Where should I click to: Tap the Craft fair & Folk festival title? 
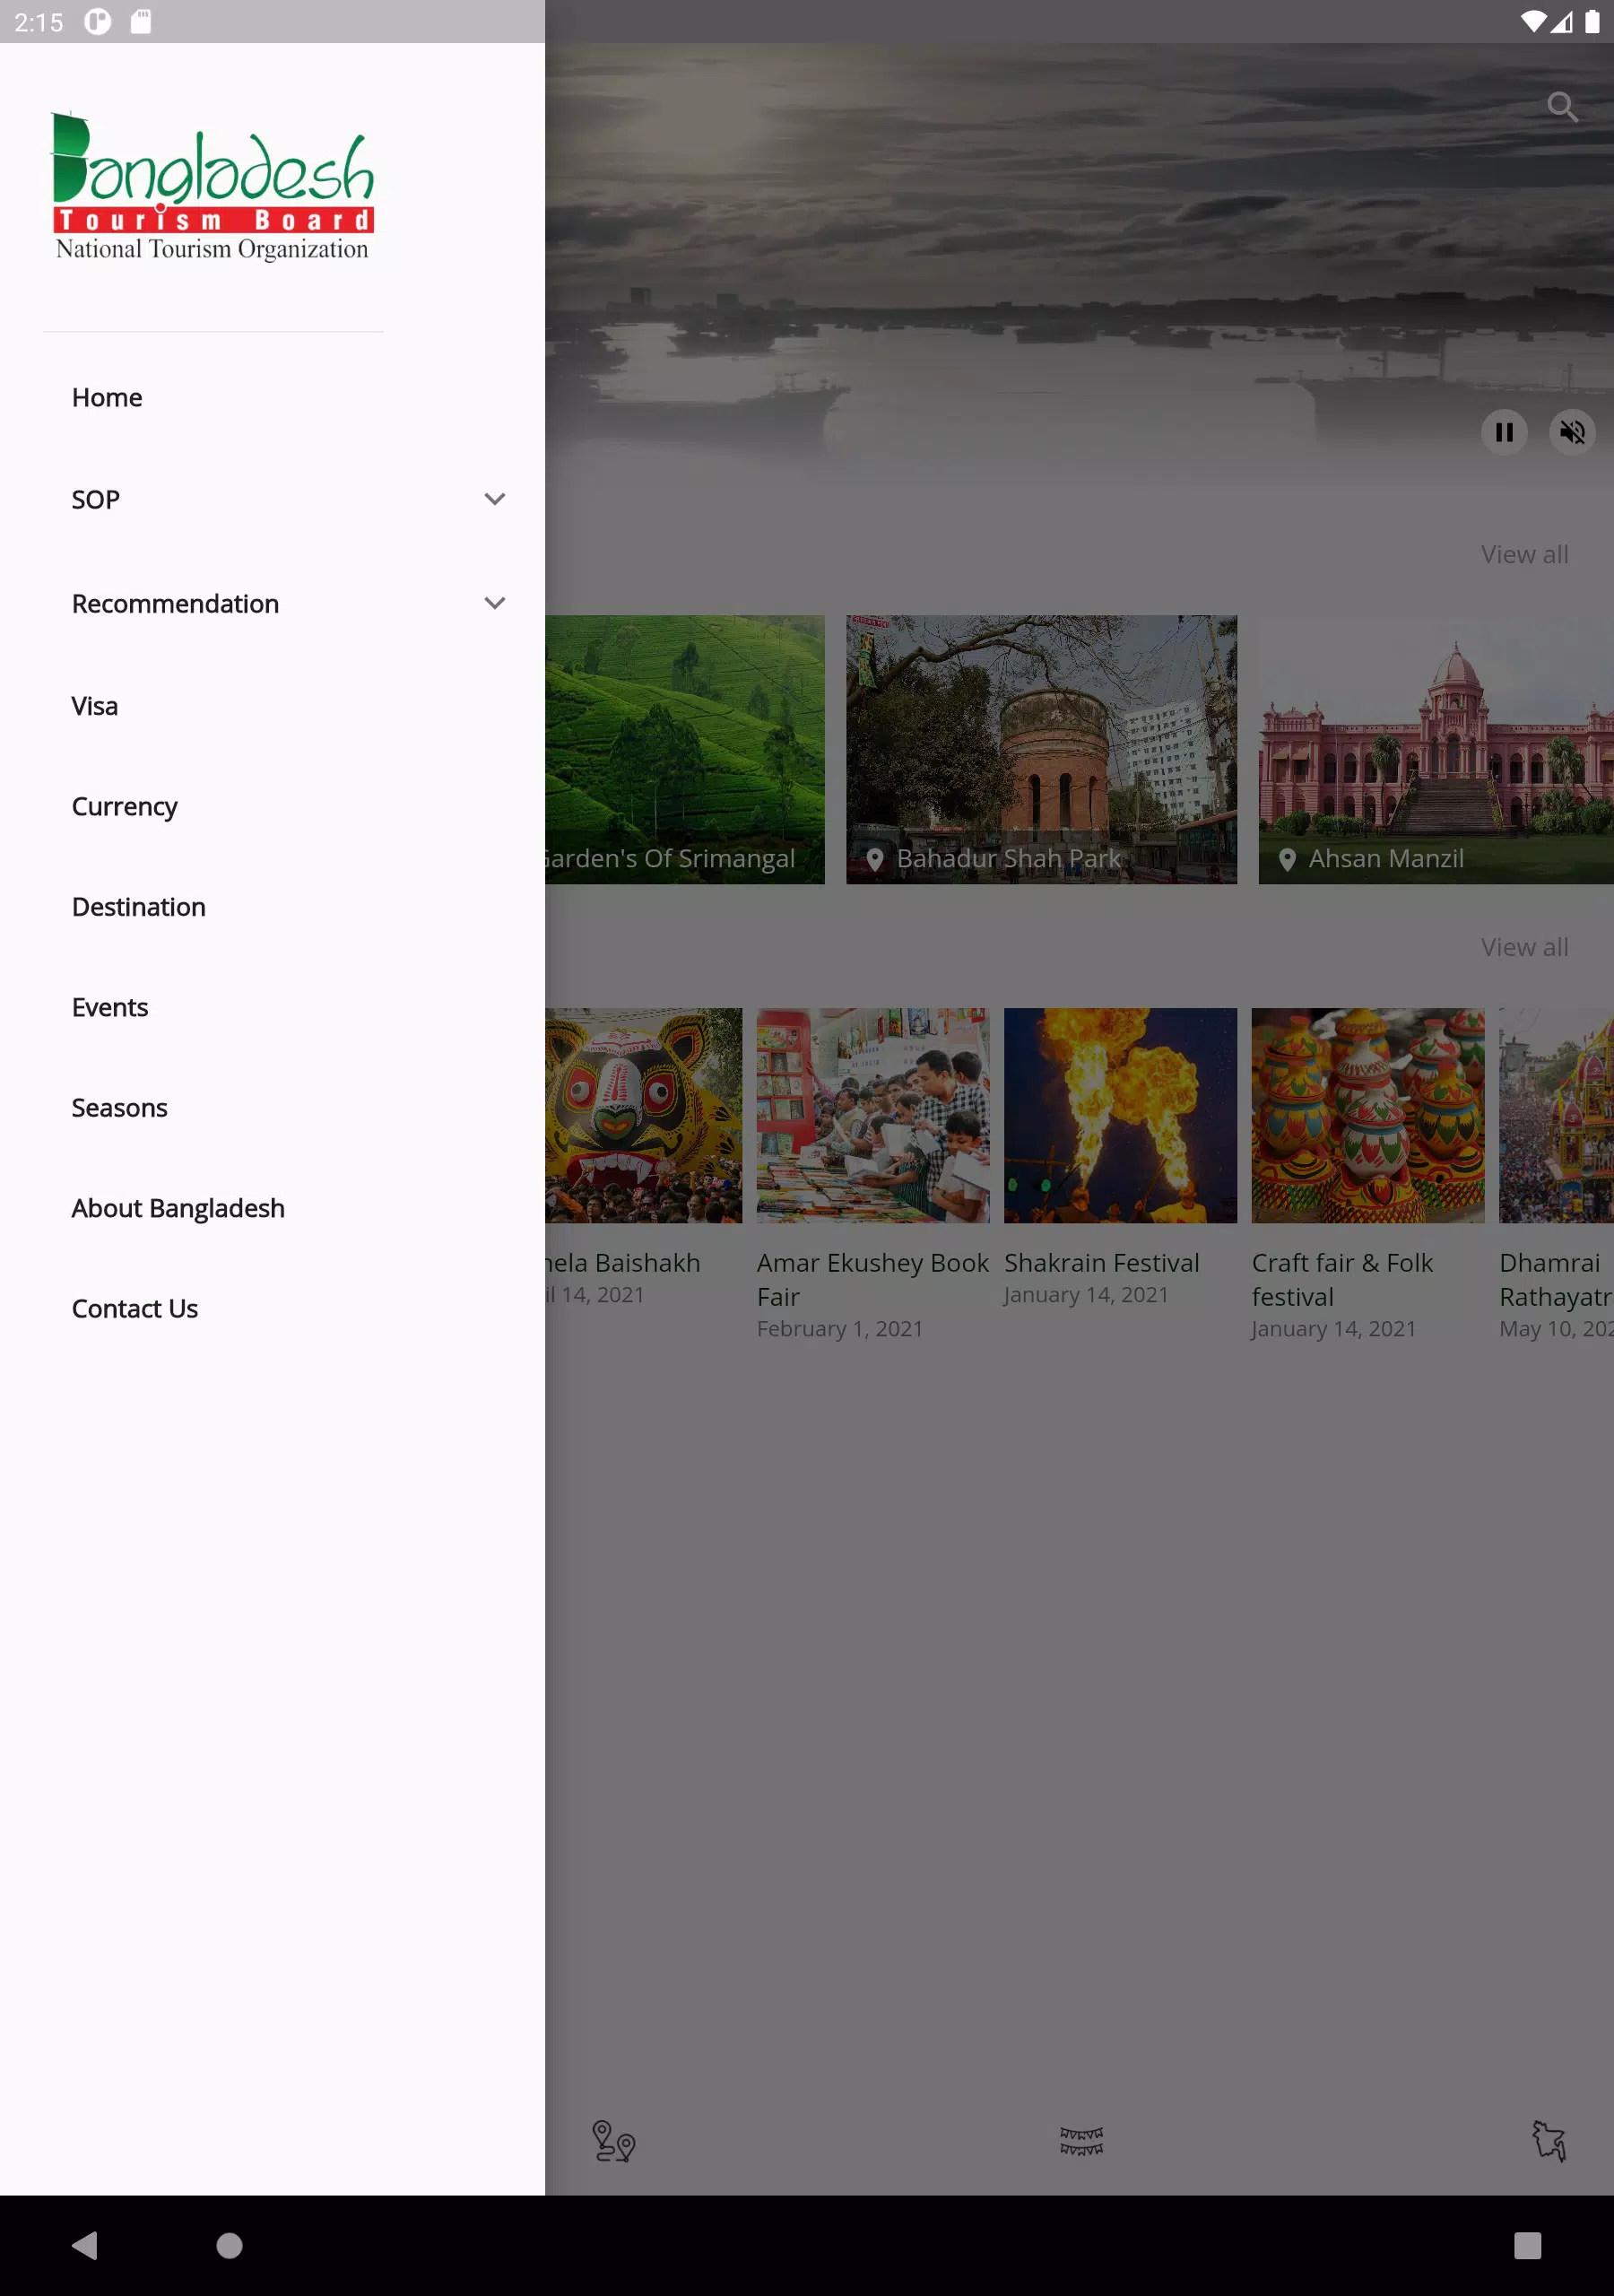[x=1342, y=1280]
